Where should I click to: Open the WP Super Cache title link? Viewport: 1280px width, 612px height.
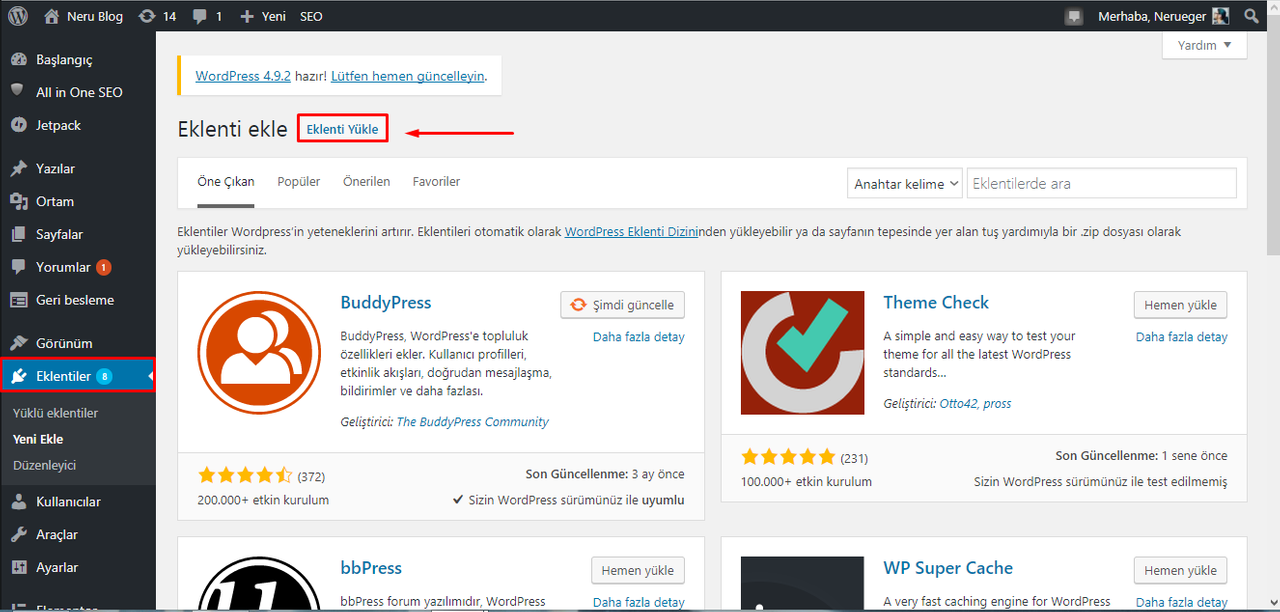(948, 567)
